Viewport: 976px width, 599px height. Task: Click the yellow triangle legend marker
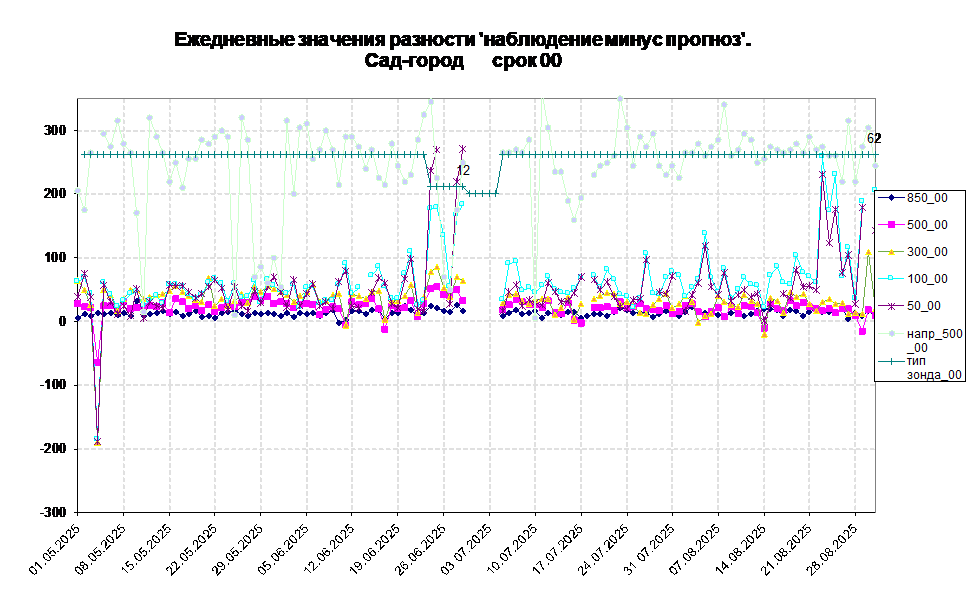(x=890, y=252)
